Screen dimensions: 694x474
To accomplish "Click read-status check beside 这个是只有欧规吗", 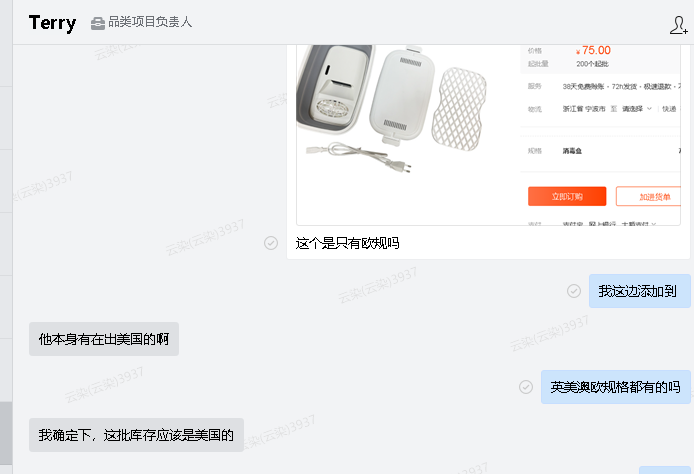I will pyautogui.click(x=271, y=243).
